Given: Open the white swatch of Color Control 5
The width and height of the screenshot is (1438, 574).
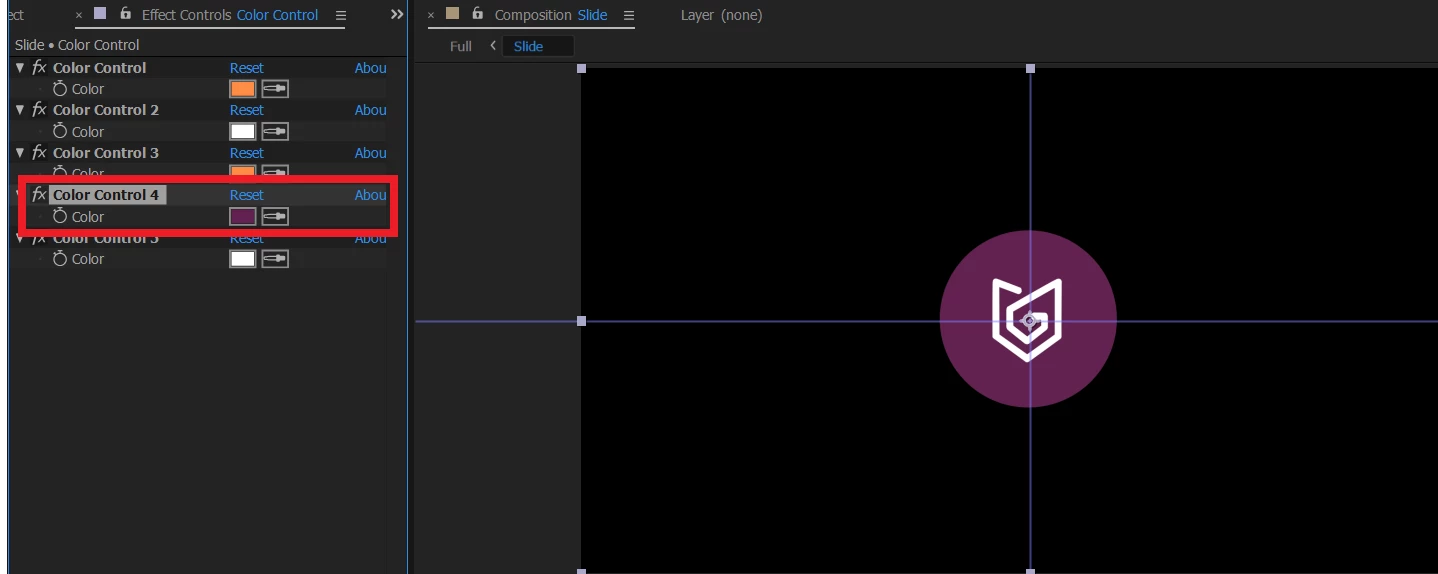Looking at the screenshot, I should pos(243,258).
